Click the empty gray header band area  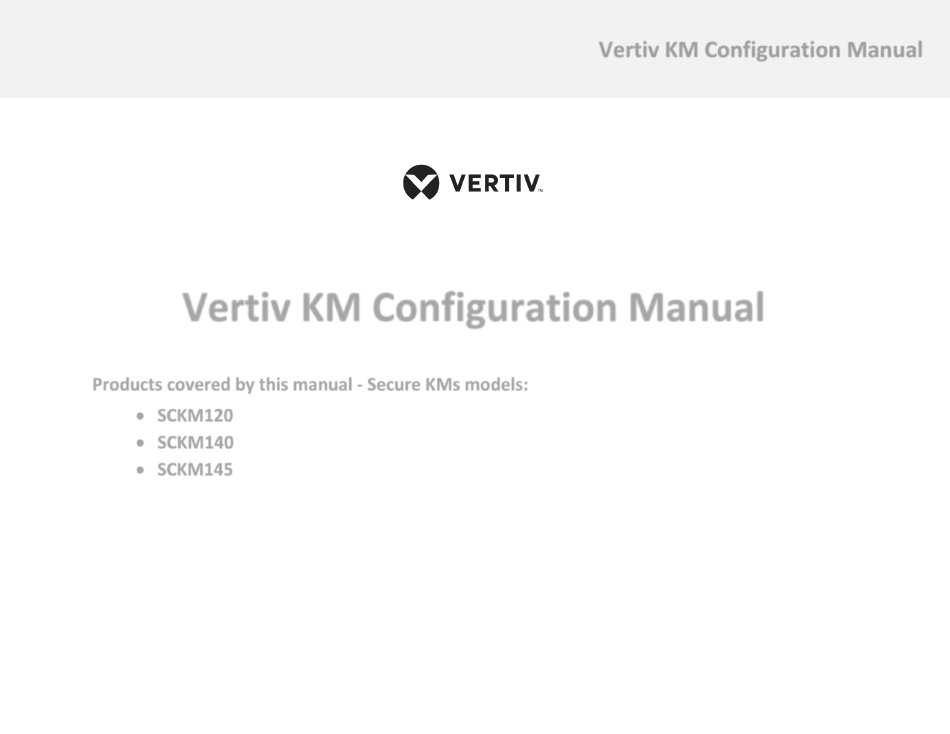[x=291, y=48]
